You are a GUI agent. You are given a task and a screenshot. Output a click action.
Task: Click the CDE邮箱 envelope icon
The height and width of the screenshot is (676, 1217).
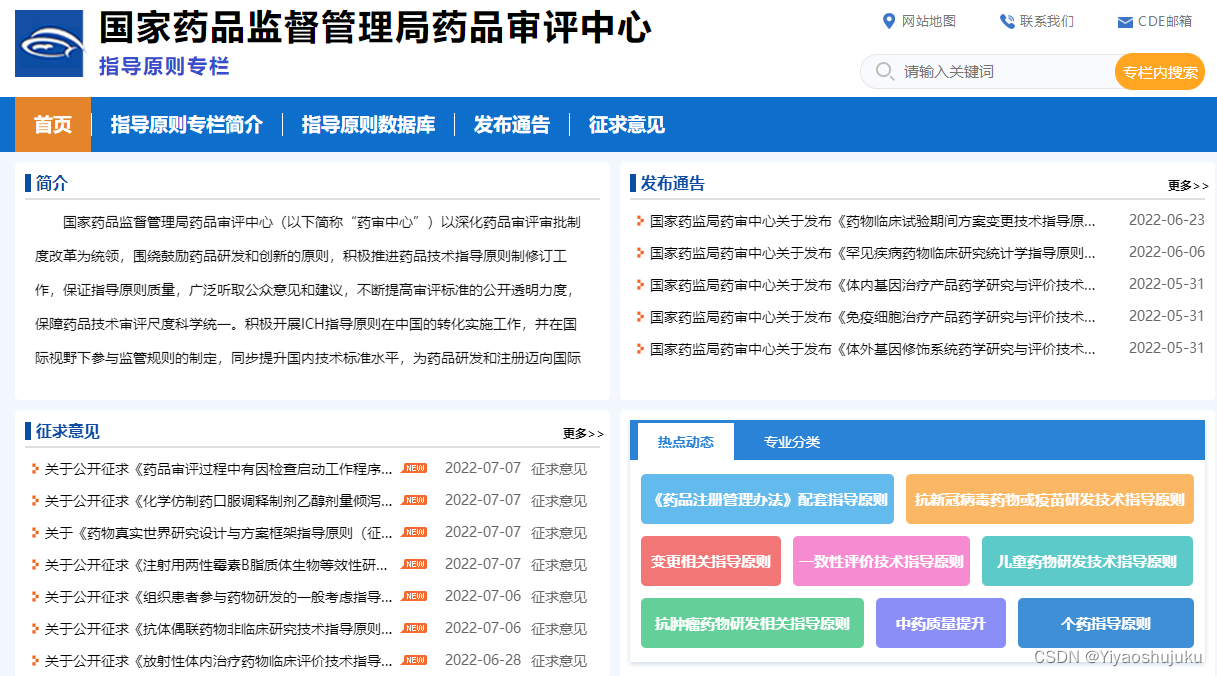click(1125, 22)
